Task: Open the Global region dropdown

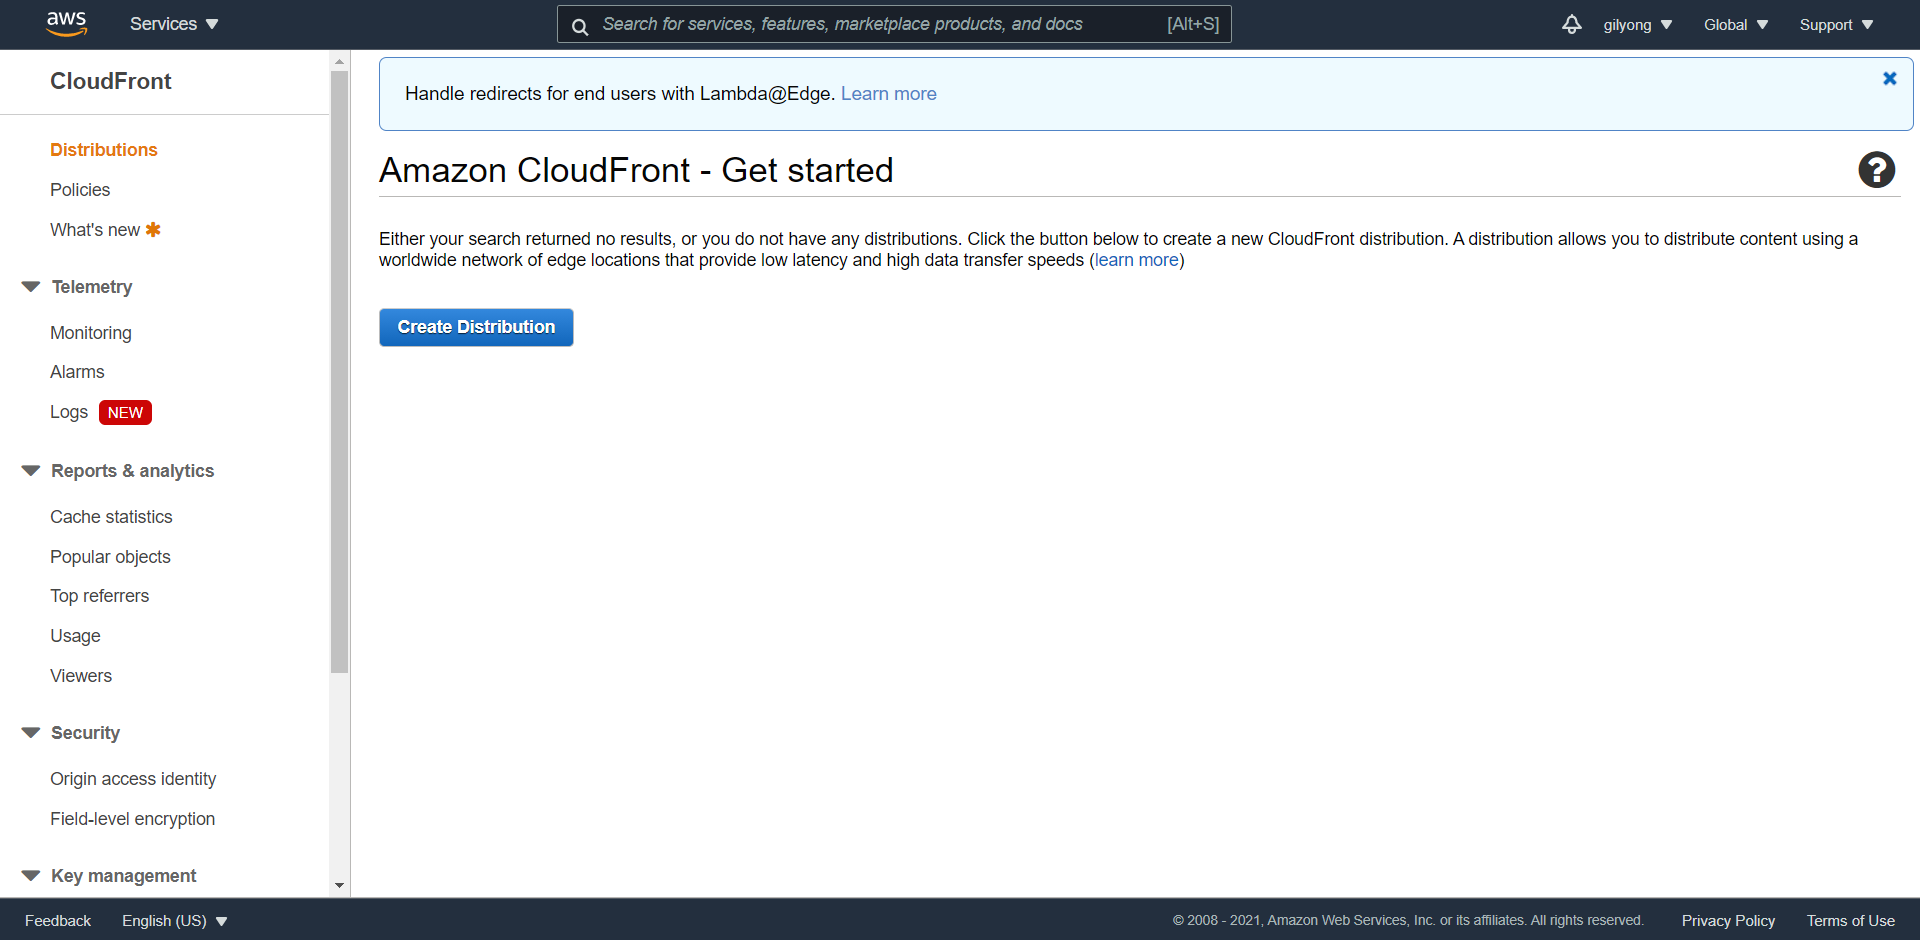Action: [x=1735, y=25]
